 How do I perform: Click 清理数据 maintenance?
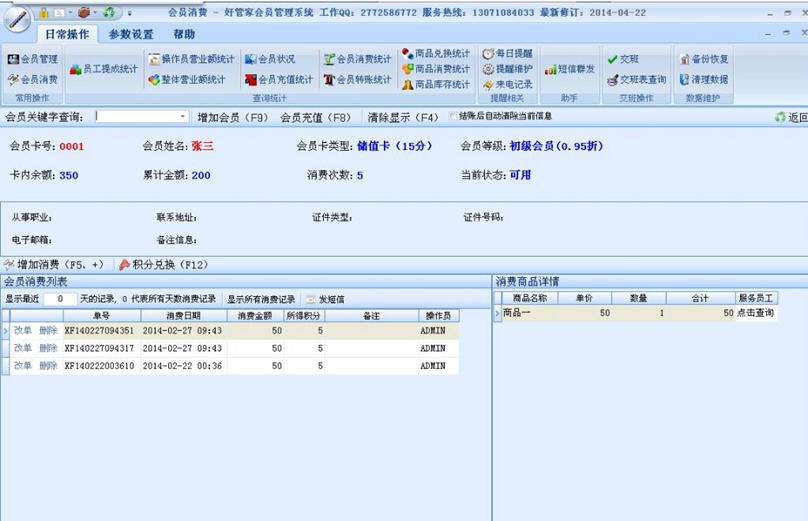click(x=704, y=79)
